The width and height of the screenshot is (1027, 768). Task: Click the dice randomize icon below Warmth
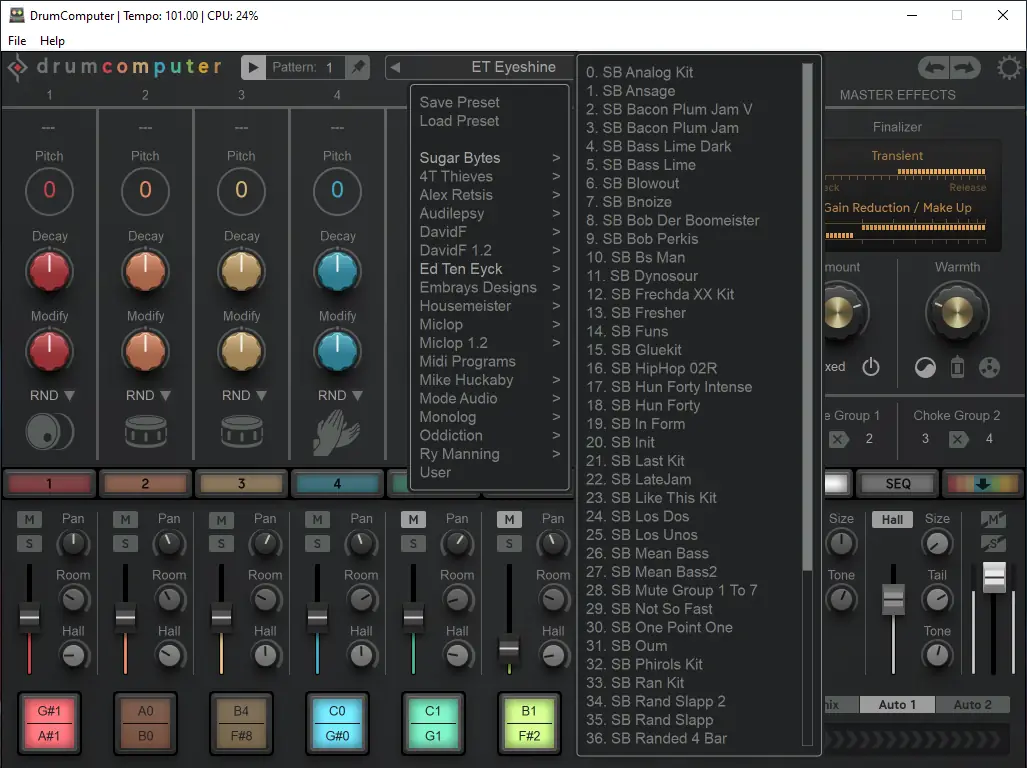pyautogui.click(x=989, y=367)
